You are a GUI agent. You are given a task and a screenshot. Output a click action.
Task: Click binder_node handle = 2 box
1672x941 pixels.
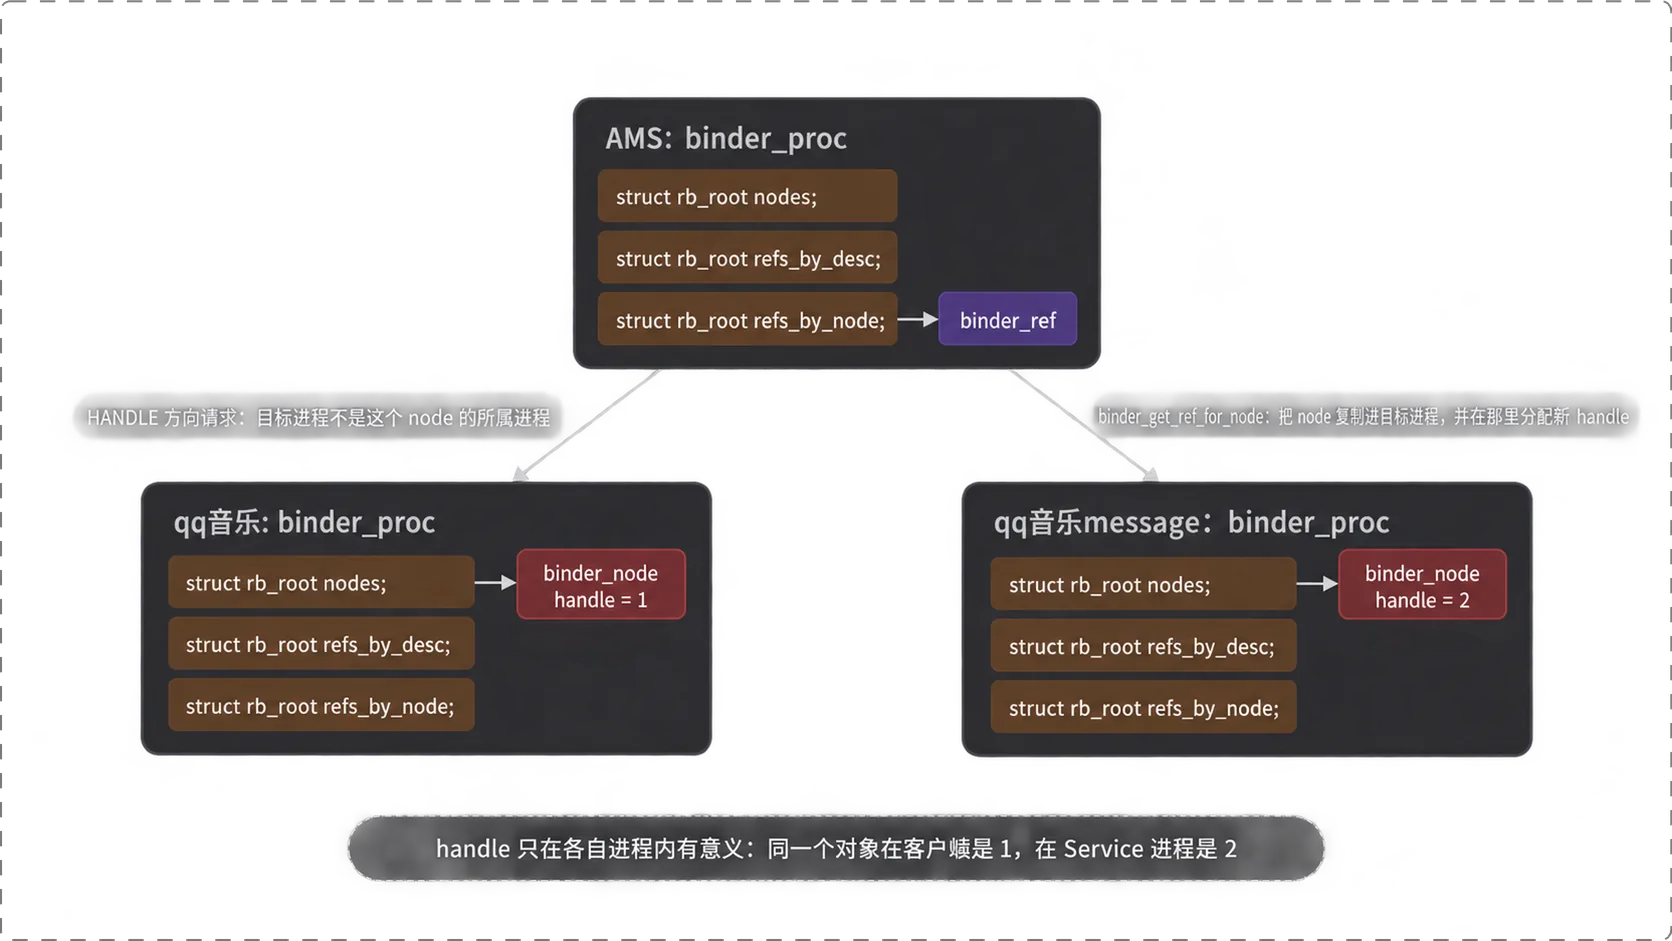[x=1422, y=585]
